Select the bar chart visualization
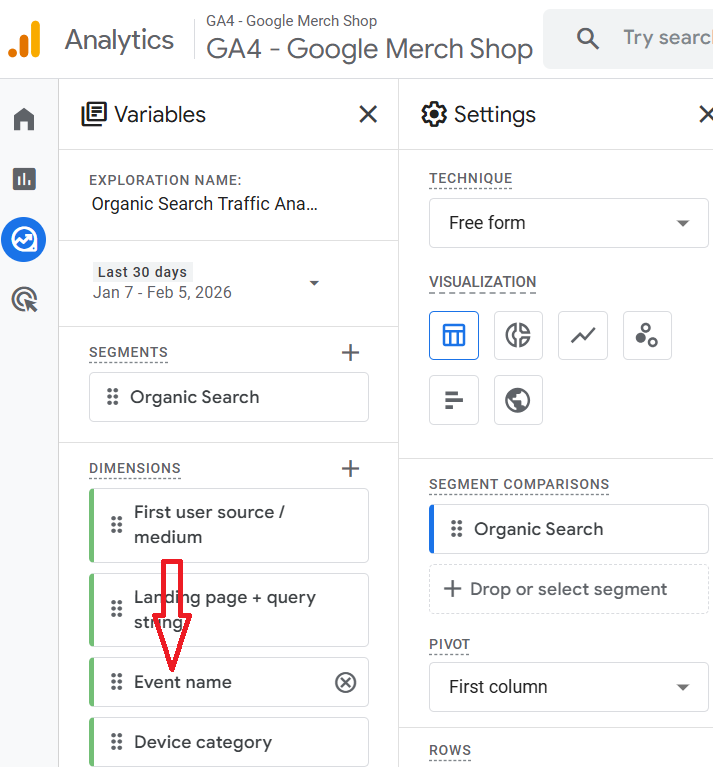This screenshot has width=713, height=767. pyautogui.click(x=454, y=400)
